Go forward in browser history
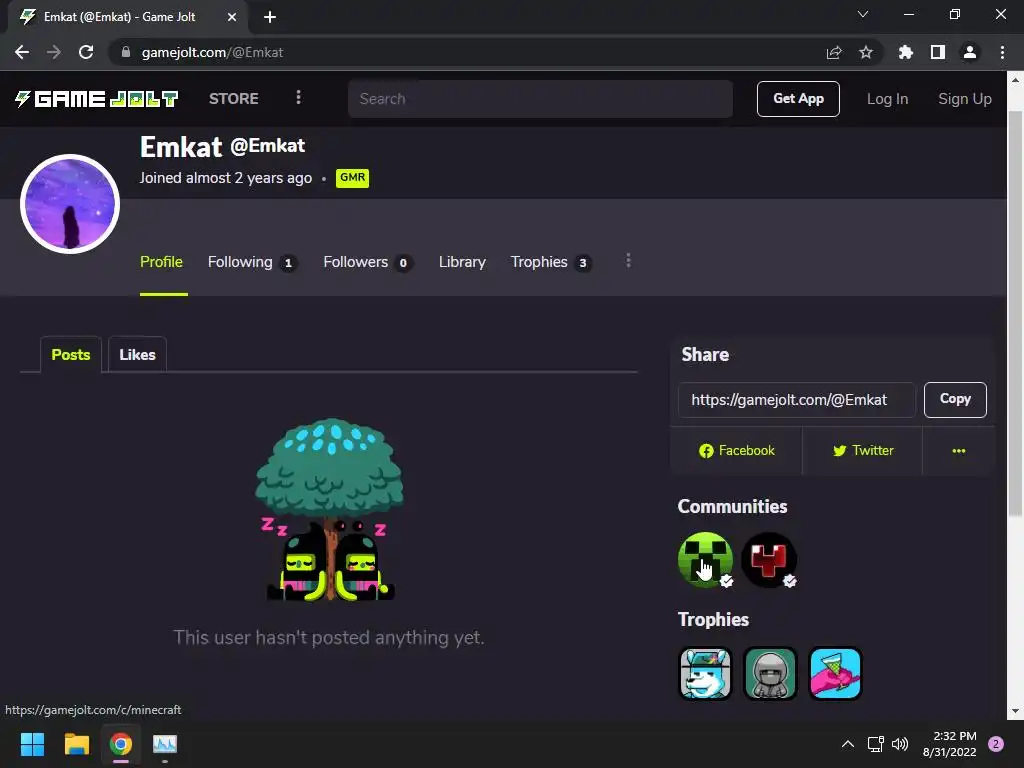This screenshot has height=768, width=1024. coord(54,52)
